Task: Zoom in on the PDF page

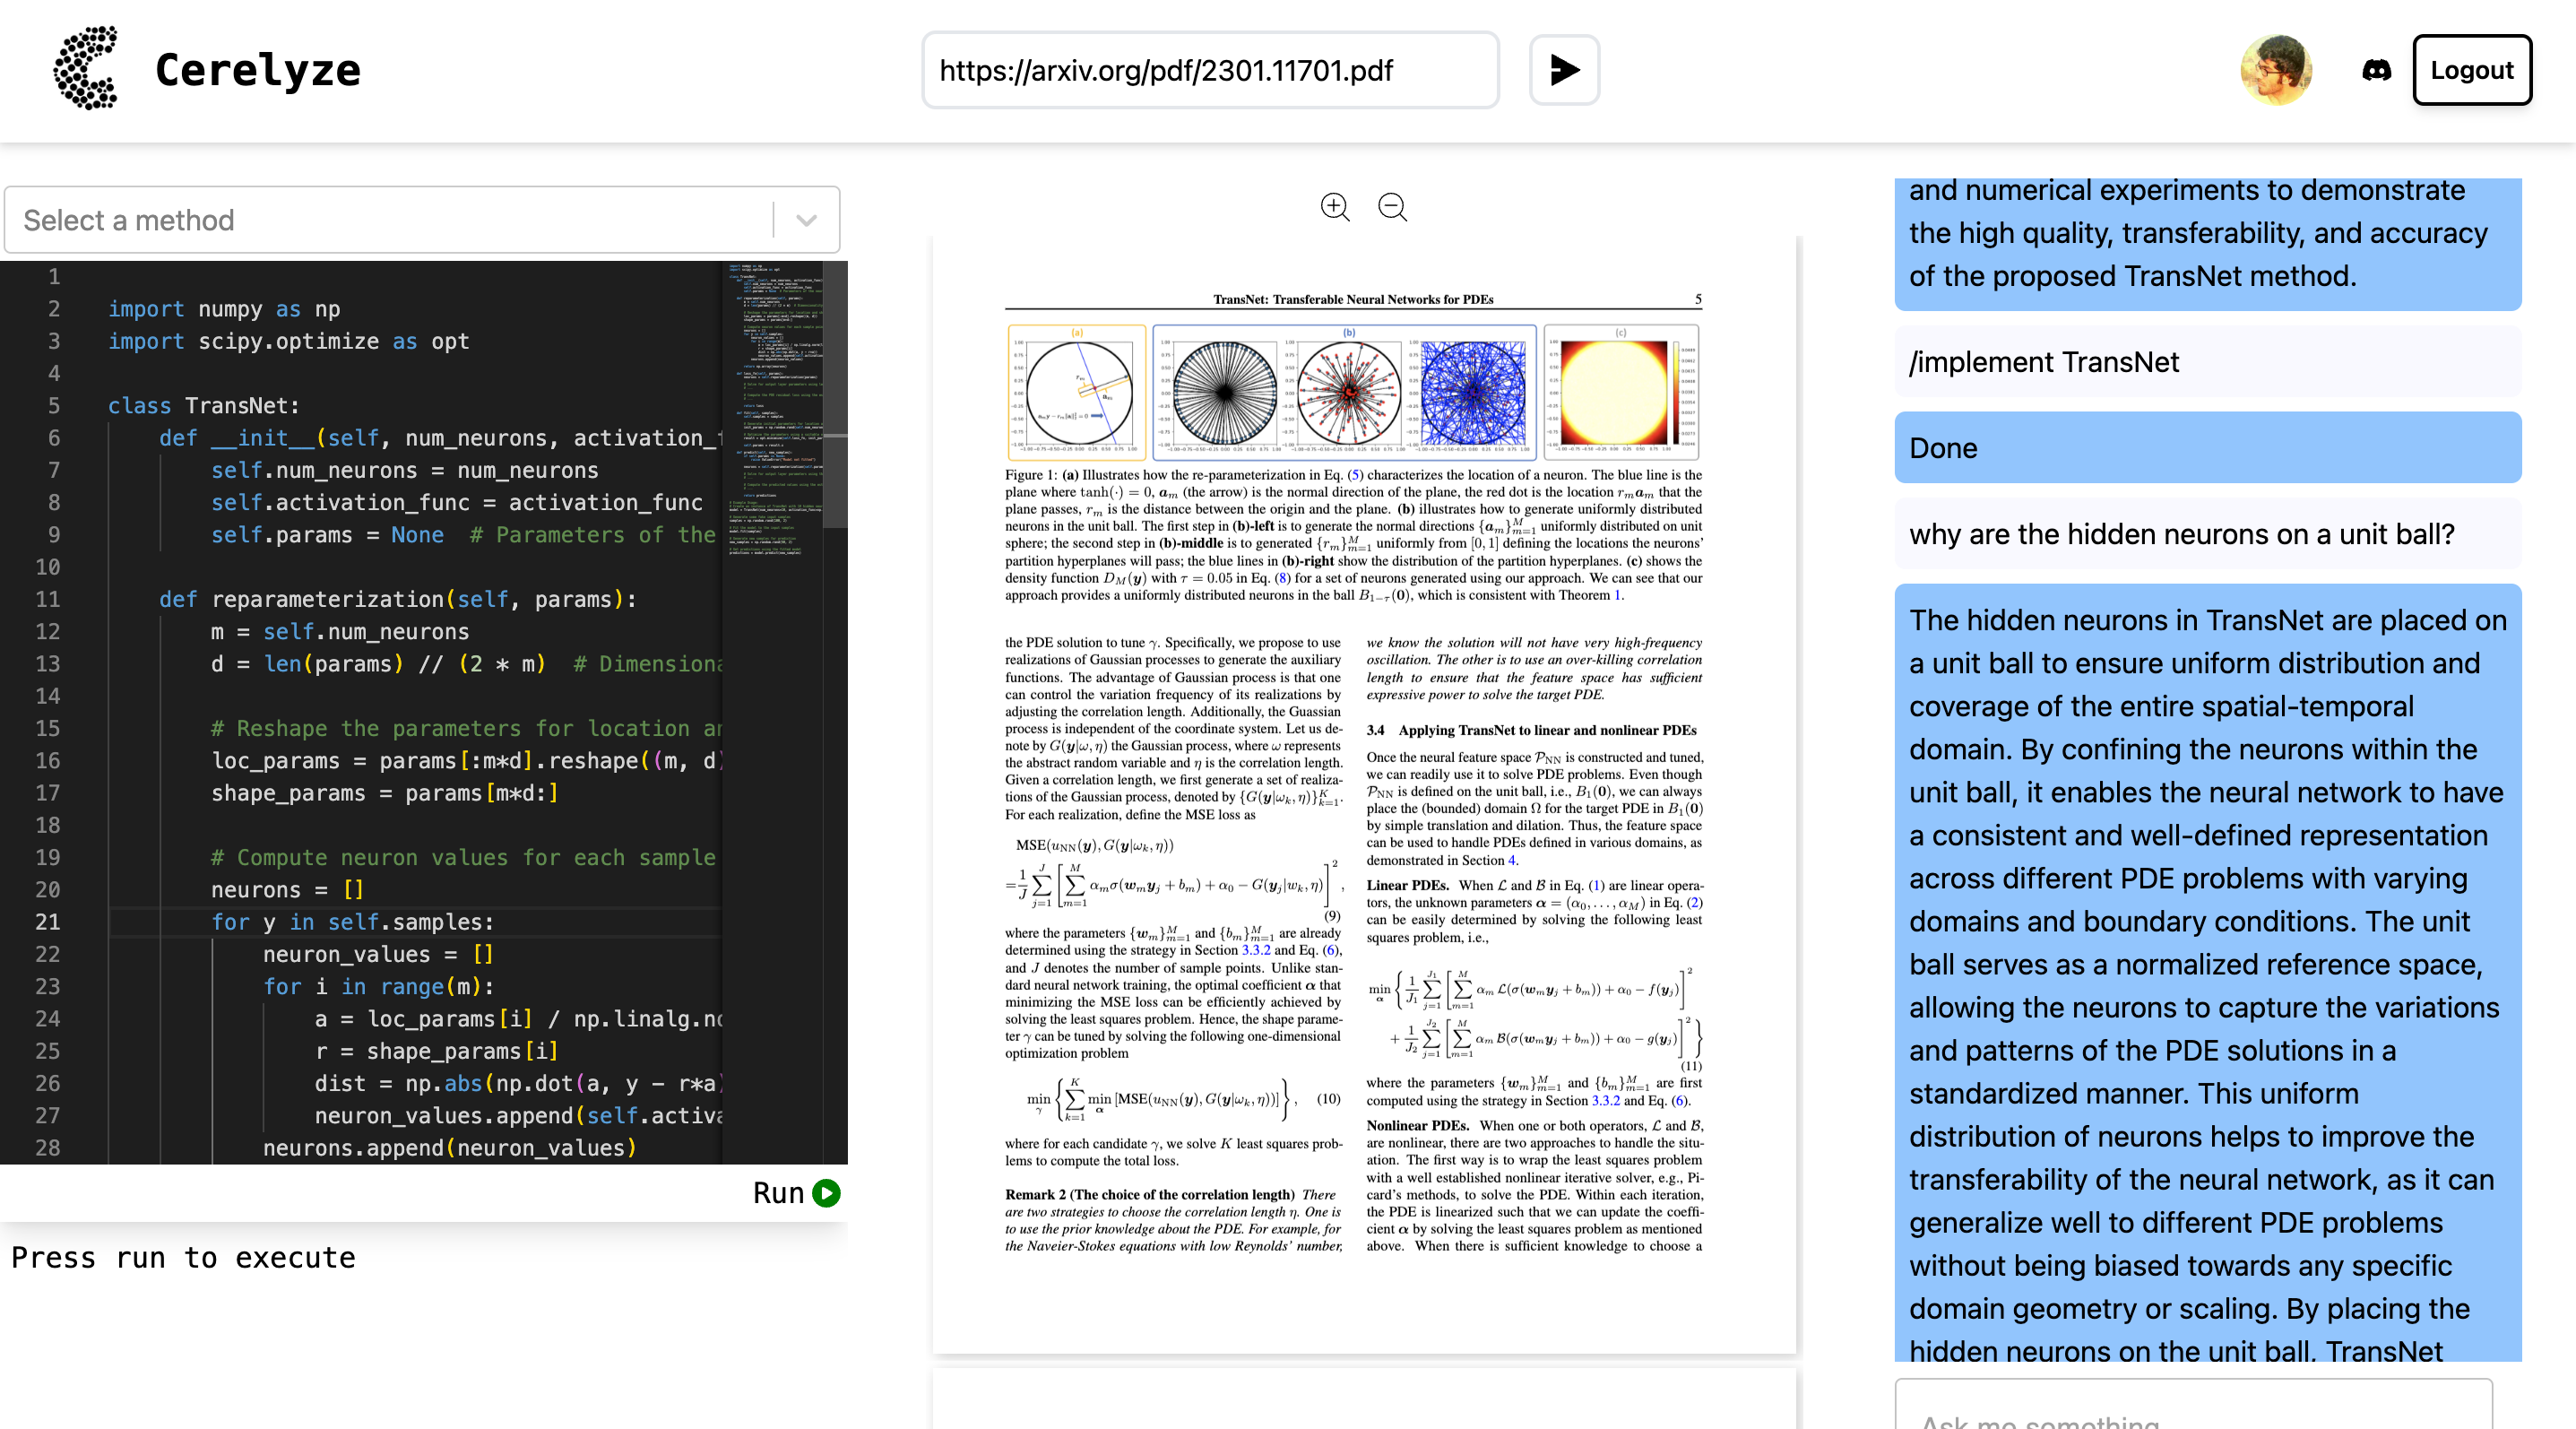Action: click(1335, 207)
